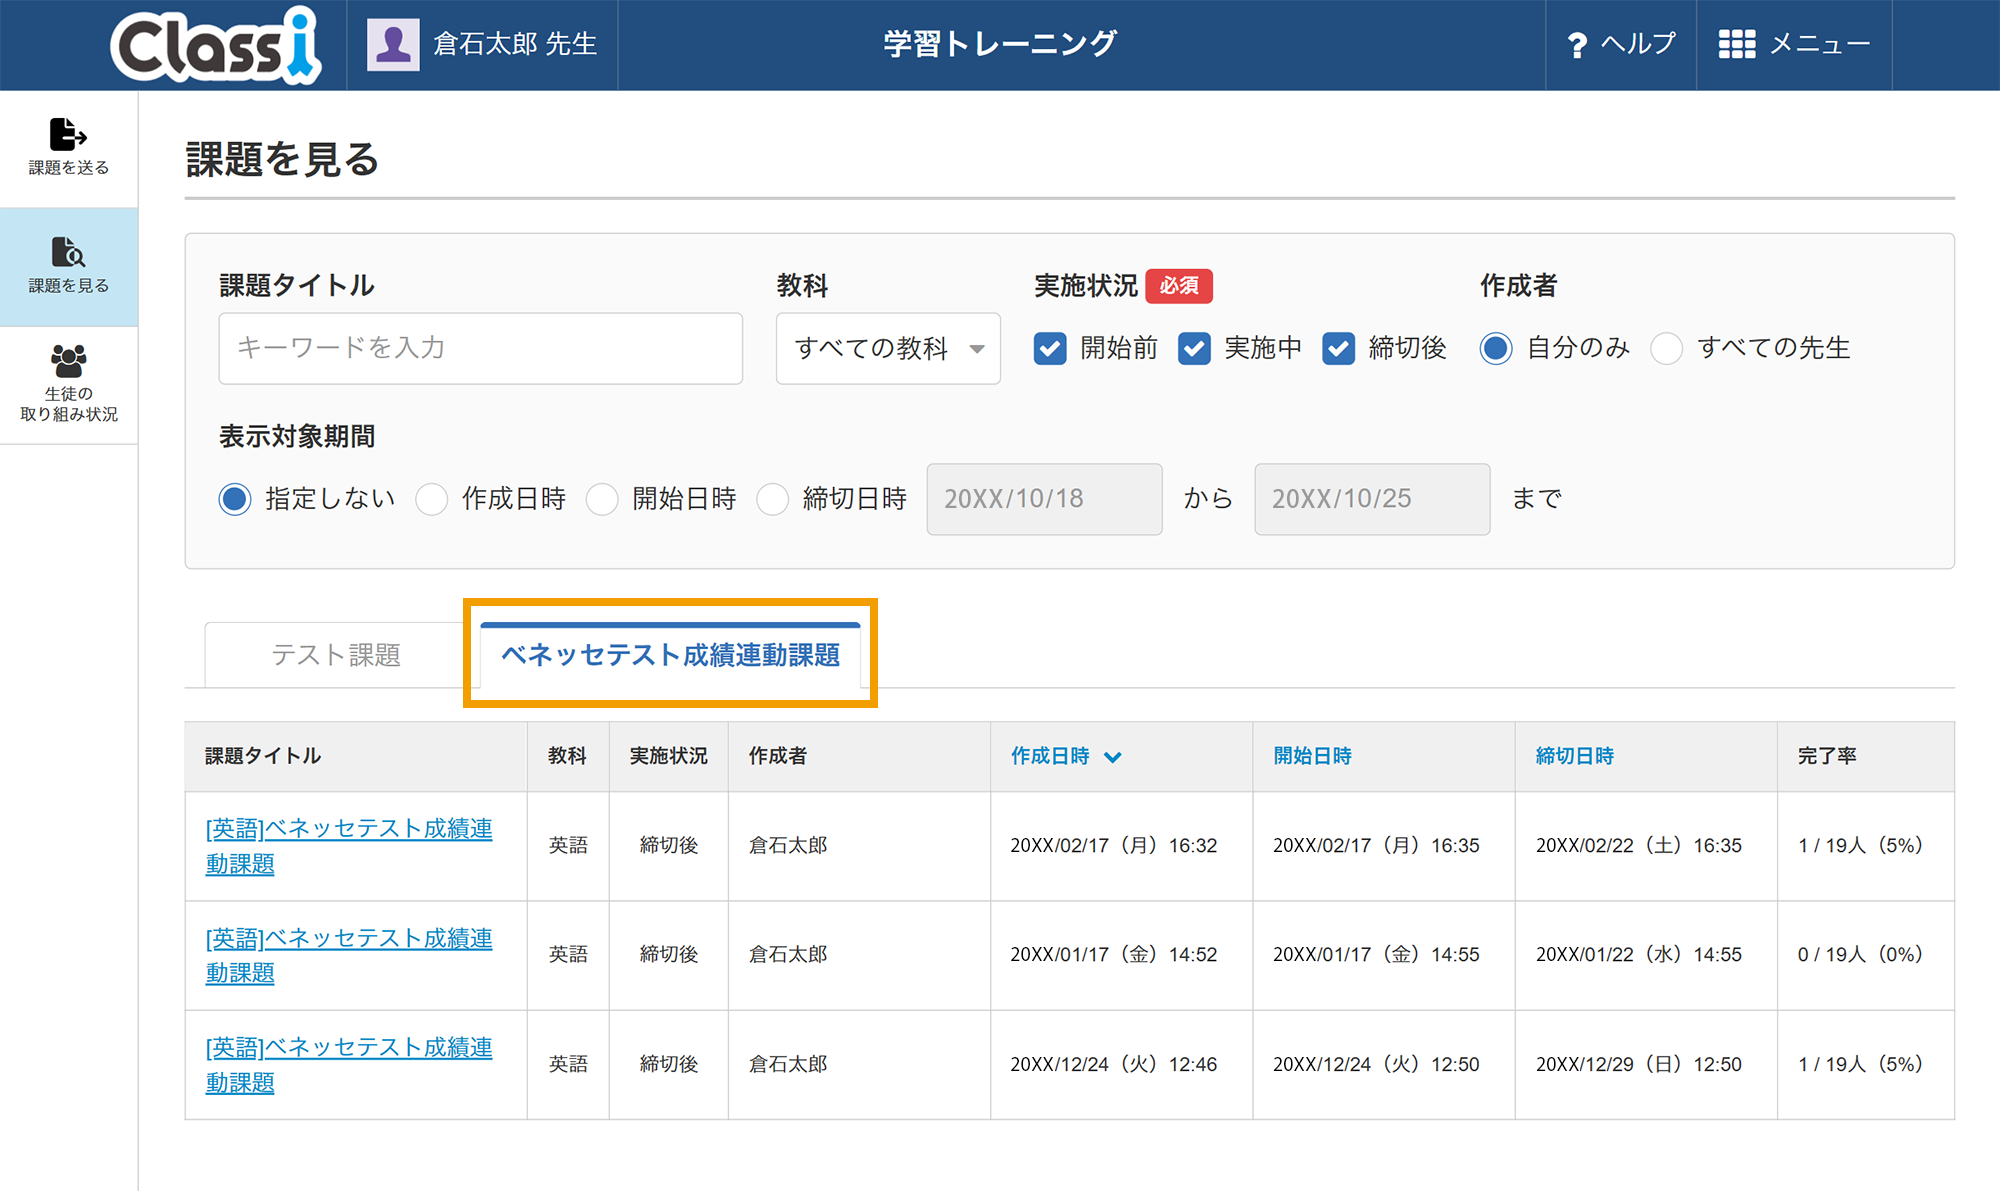2000x1191 pixels.
Task: Switch to the ベネッセテスト成績連動課題 tab
Action: (670, 655)
